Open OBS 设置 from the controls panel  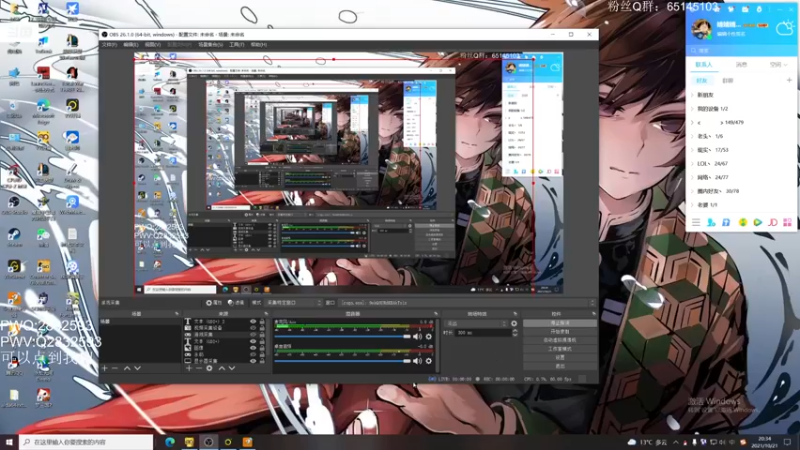click(x=560, y=358)
